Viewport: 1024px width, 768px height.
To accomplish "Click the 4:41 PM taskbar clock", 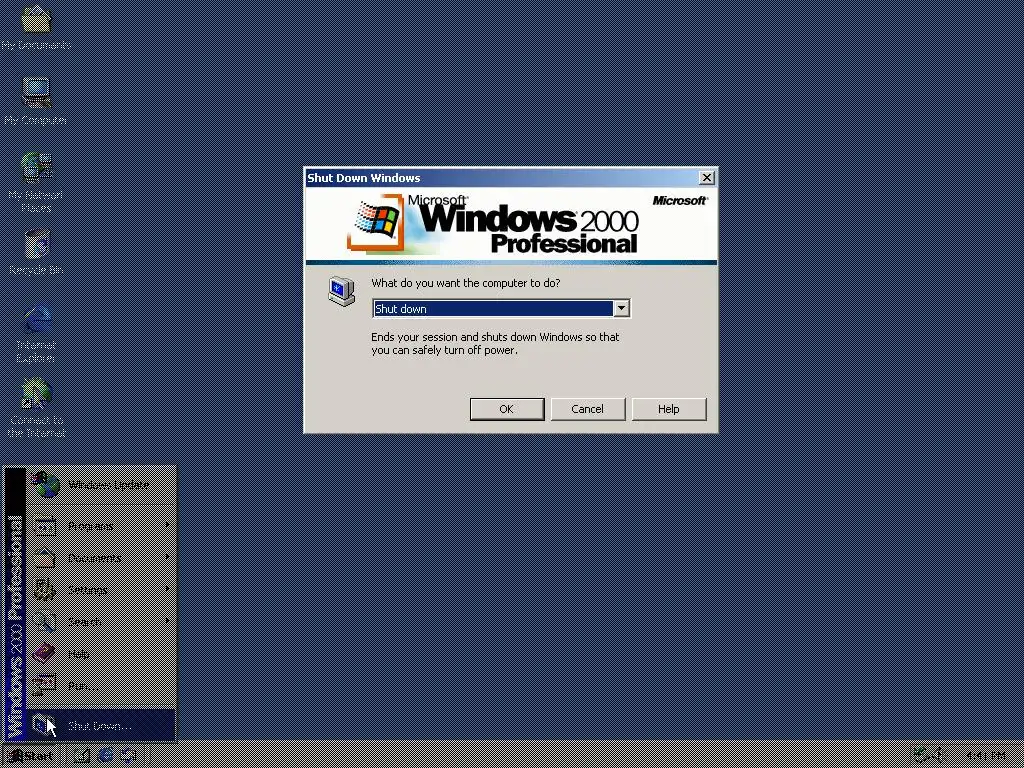I will click(985, 756).
